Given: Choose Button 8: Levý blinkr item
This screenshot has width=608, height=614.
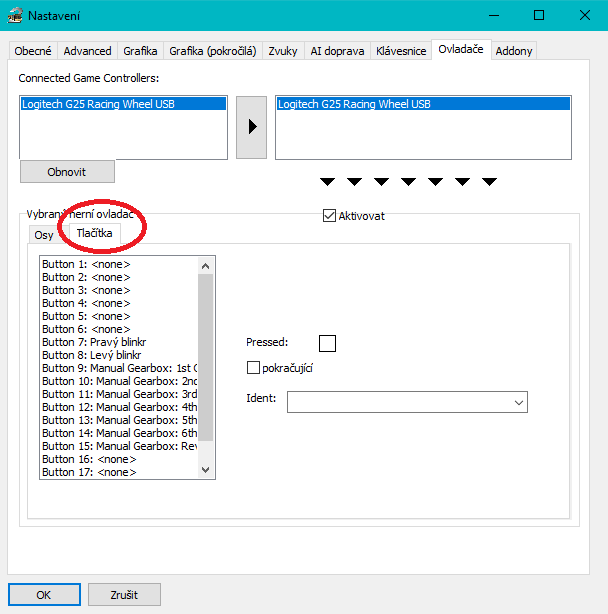Looking at the screenshot, I should pyautogui.click(x=92, y=355).
